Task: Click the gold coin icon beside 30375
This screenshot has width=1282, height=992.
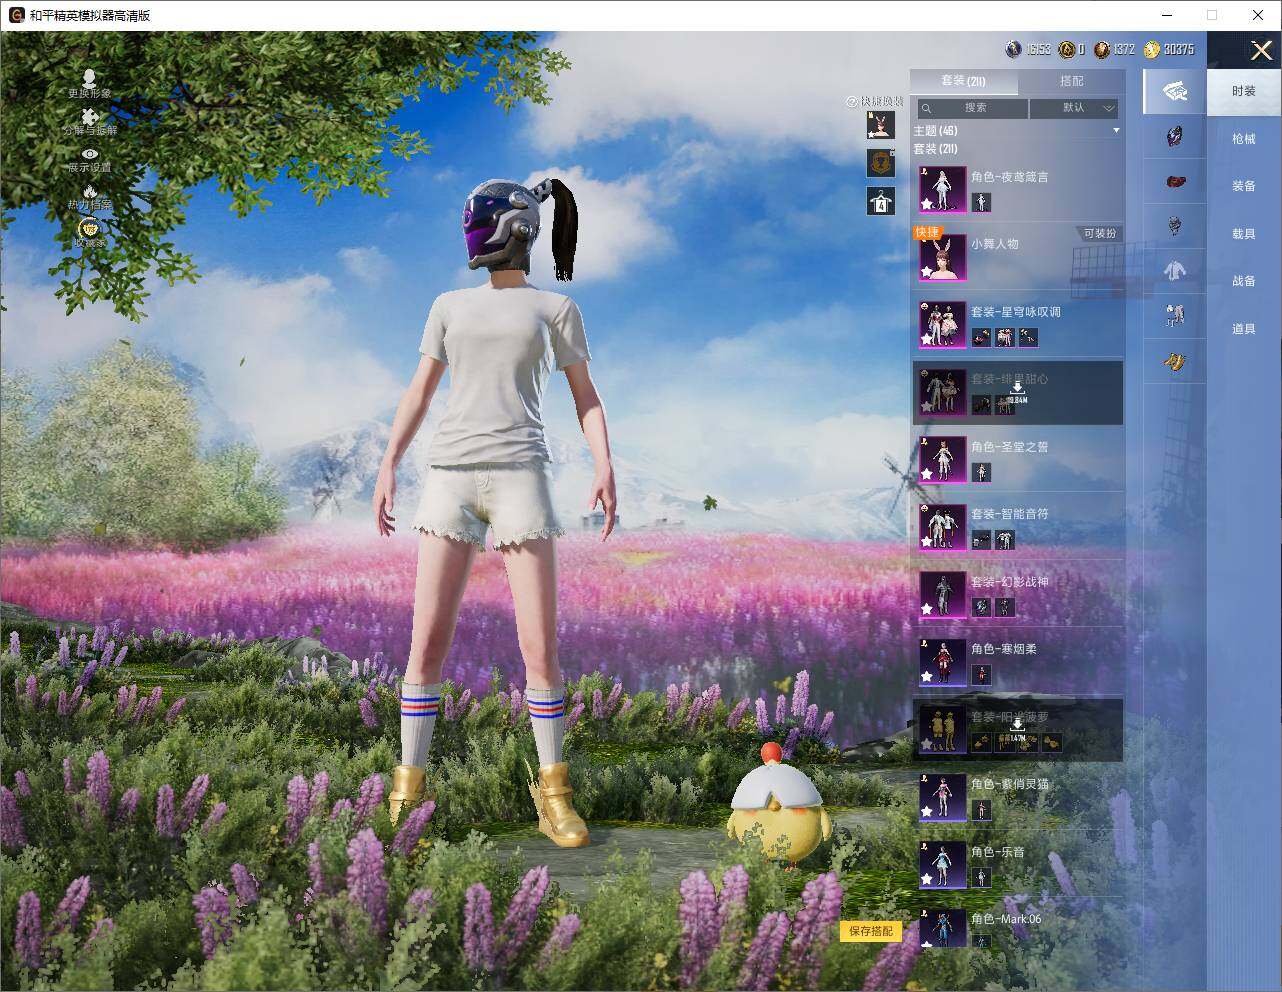Action: (x=1152, y=49)
